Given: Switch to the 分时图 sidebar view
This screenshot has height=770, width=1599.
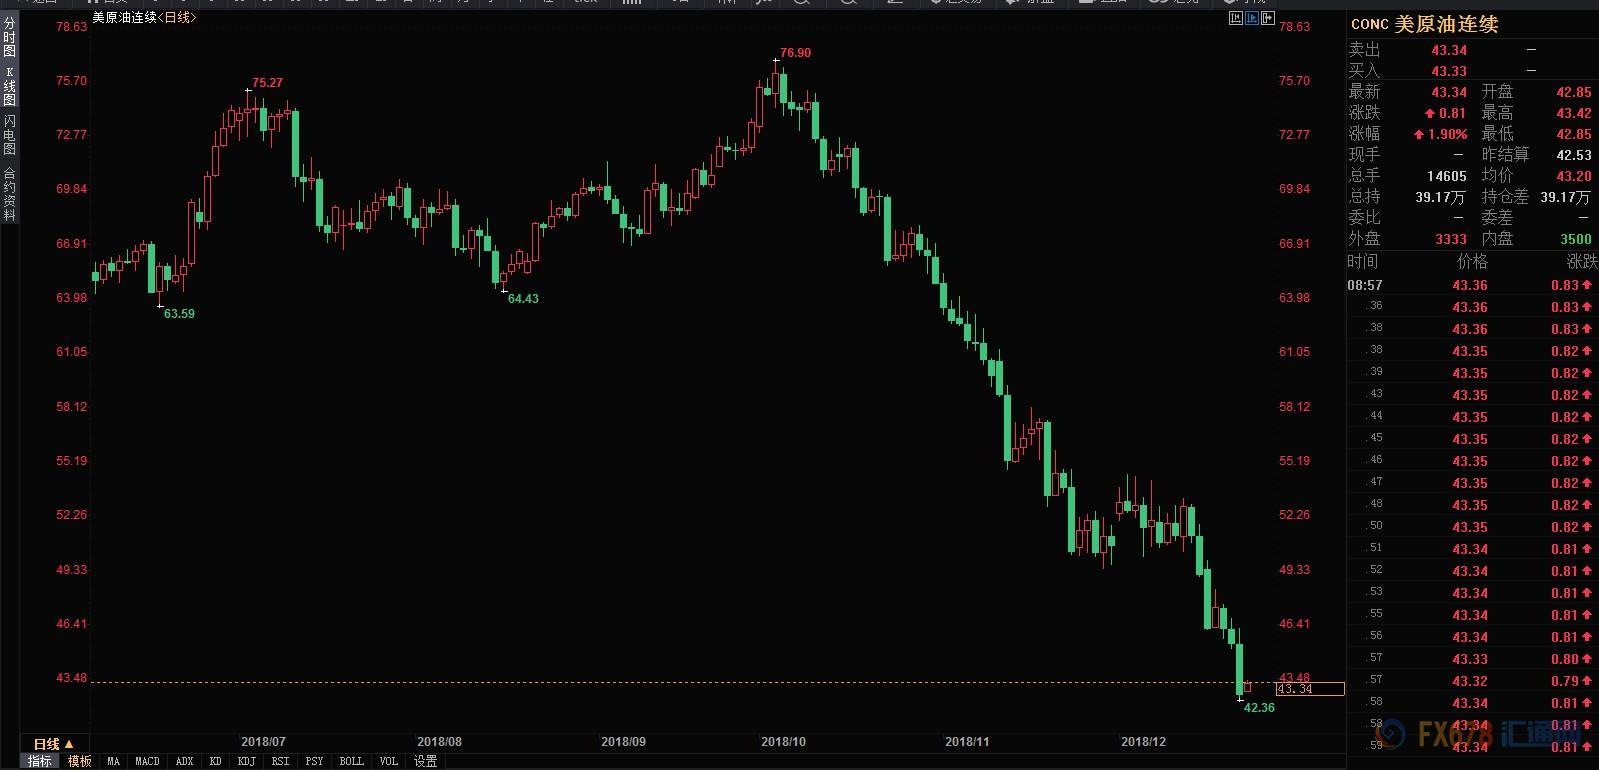Looking at the screenshot, I should [9, 36].
